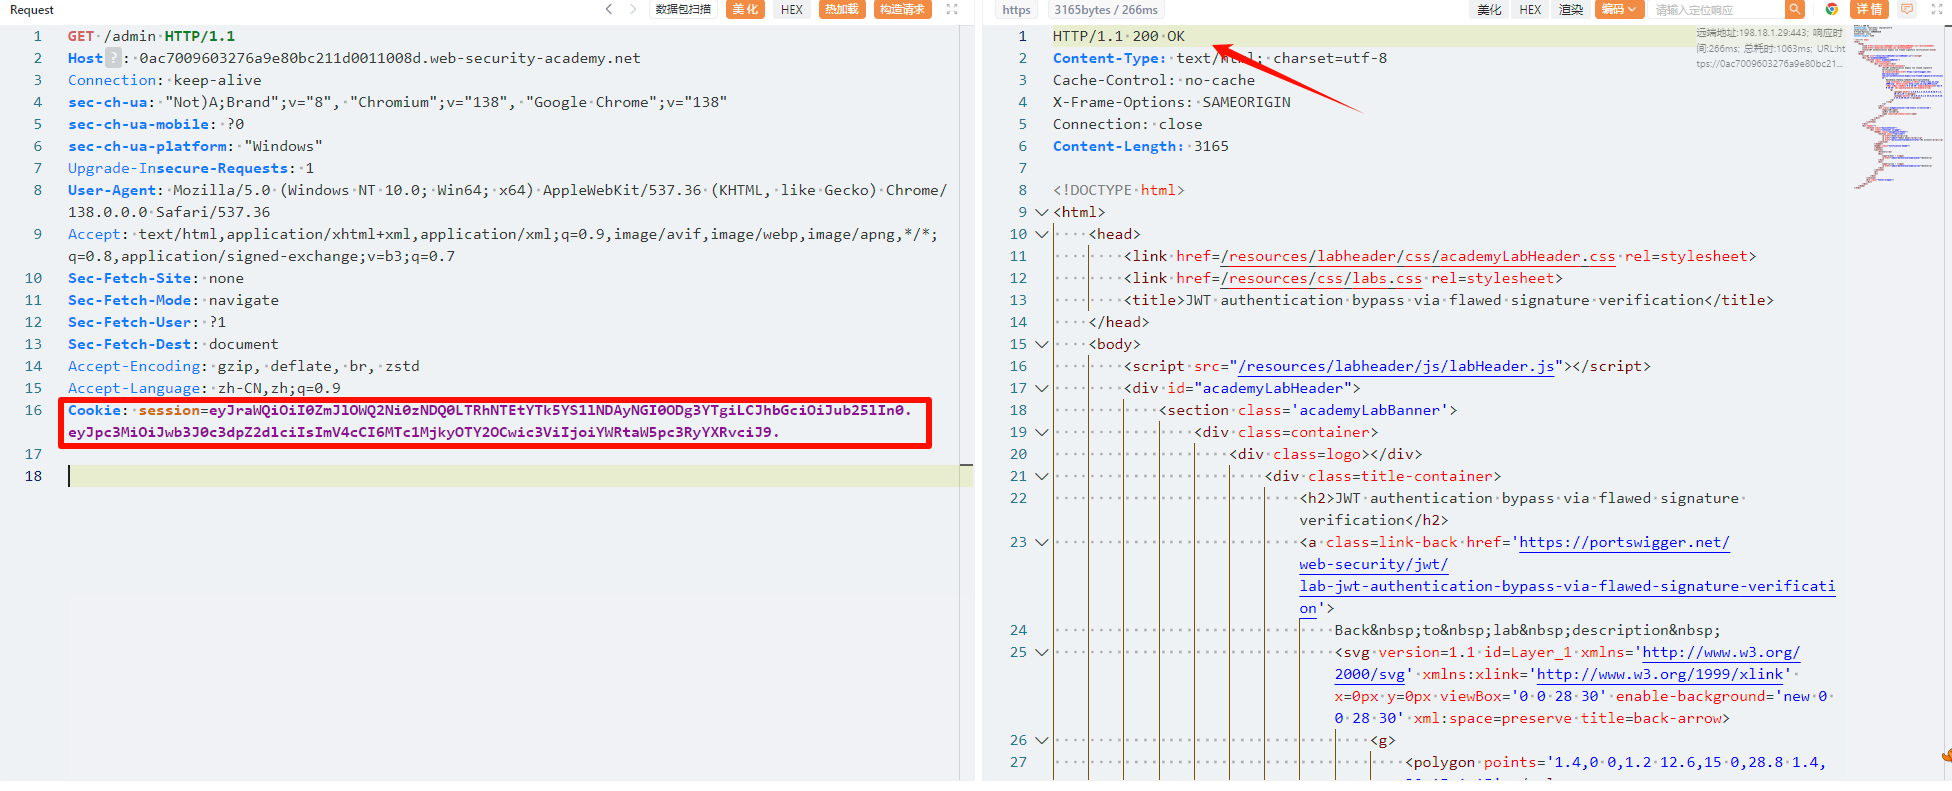
Task: Expand the Response panel to fullscreen
Action: point(1937,9)
